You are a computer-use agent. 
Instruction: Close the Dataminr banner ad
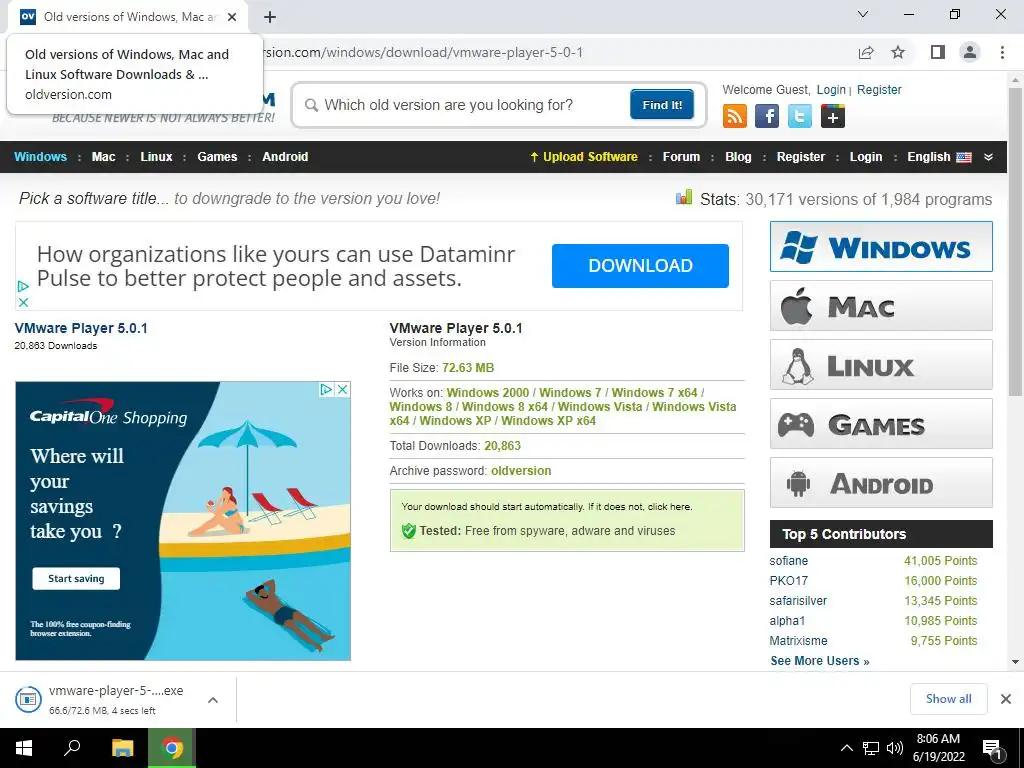(23, 302)
